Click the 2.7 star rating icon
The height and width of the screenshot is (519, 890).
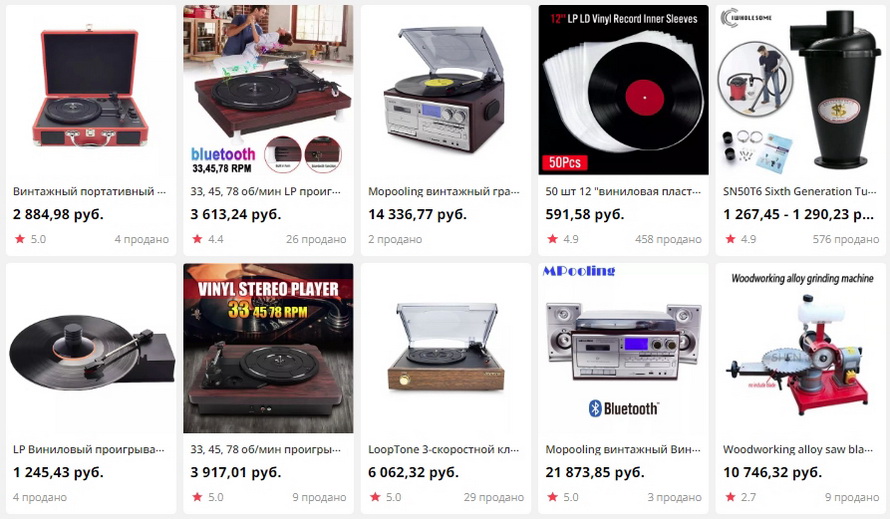pyautogui.click(x=731, y=497)
